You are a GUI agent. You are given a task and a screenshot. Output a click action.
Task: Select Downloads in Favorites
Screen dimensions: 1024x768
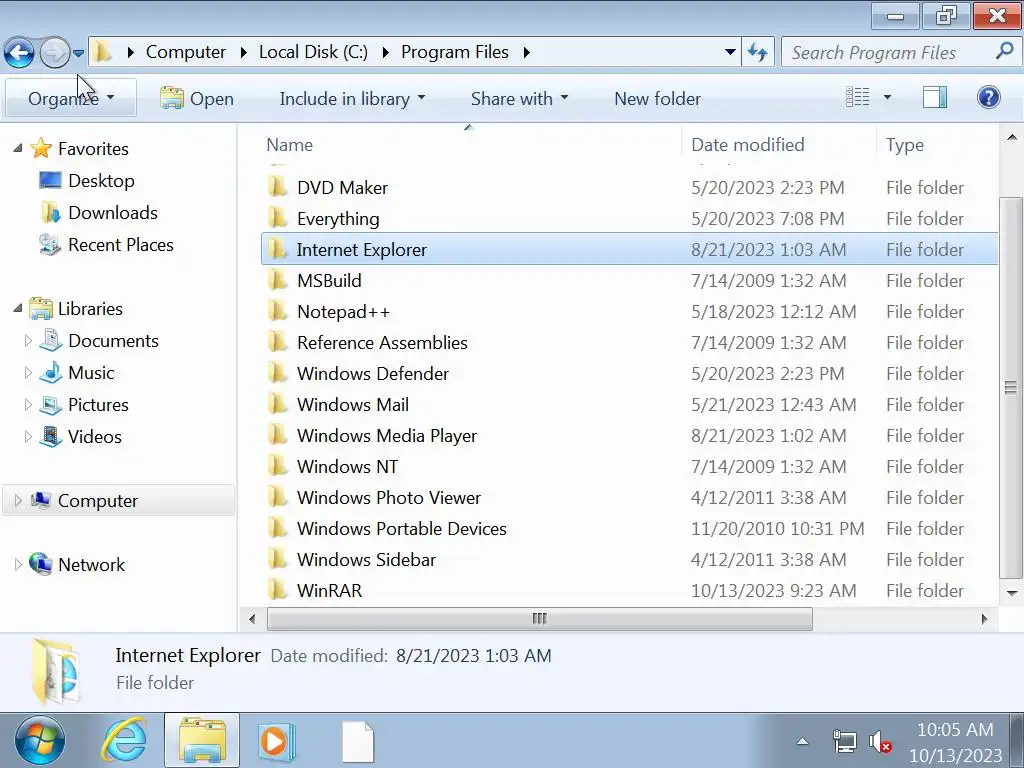click(x=112, y=213)
